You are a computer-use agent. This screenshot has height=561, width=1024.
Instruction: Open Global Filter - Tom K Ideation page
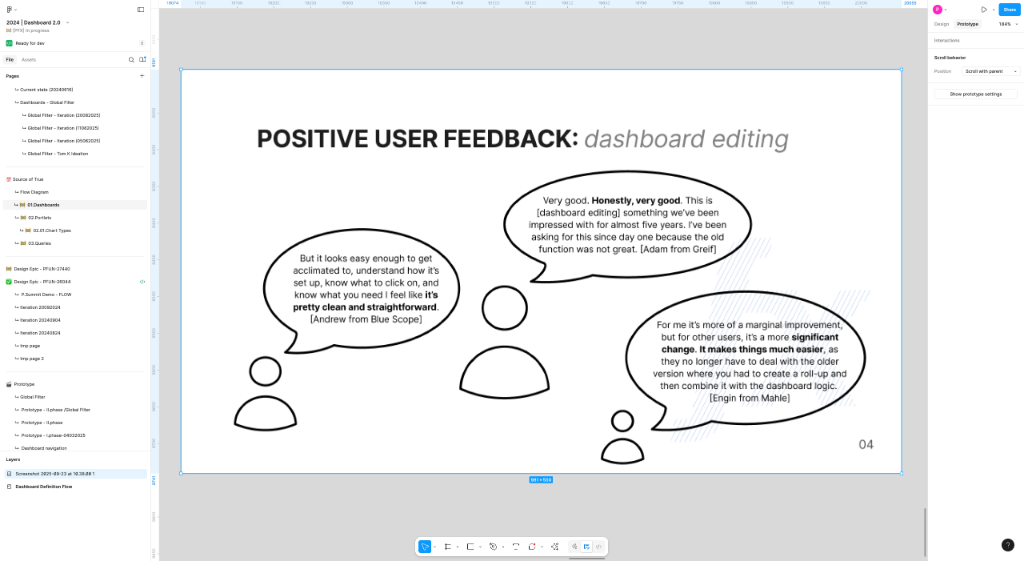pos(57,153)
